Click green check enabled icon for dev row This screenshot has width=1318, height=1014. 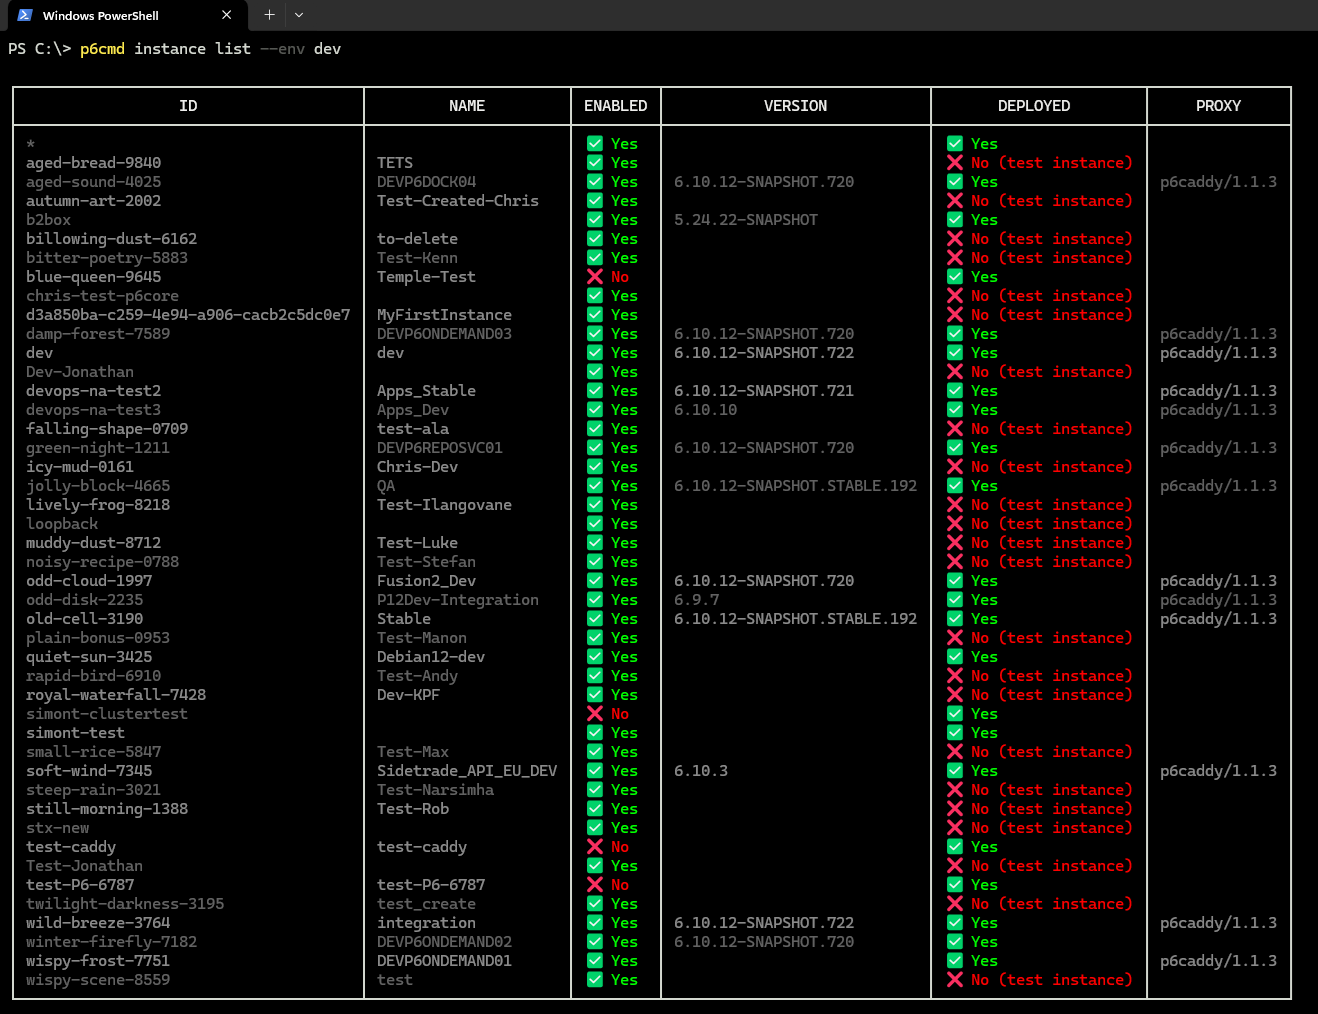click(x=595, y=353)
